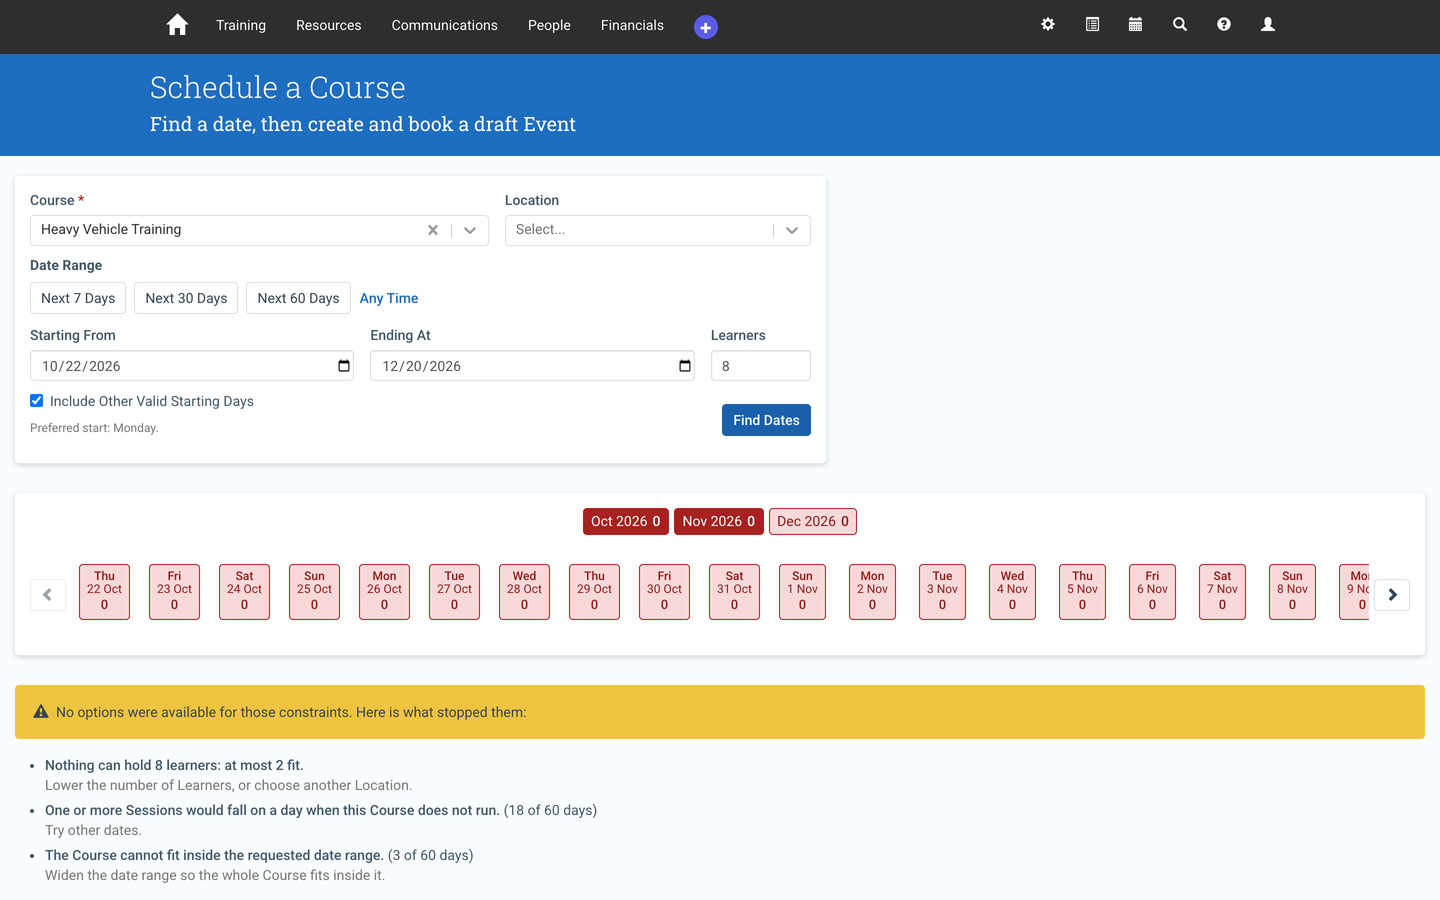The width and height of the screenshot is (1440, 900).
Task: Open the Ending At date picker icon
Action: coord(685,366)
